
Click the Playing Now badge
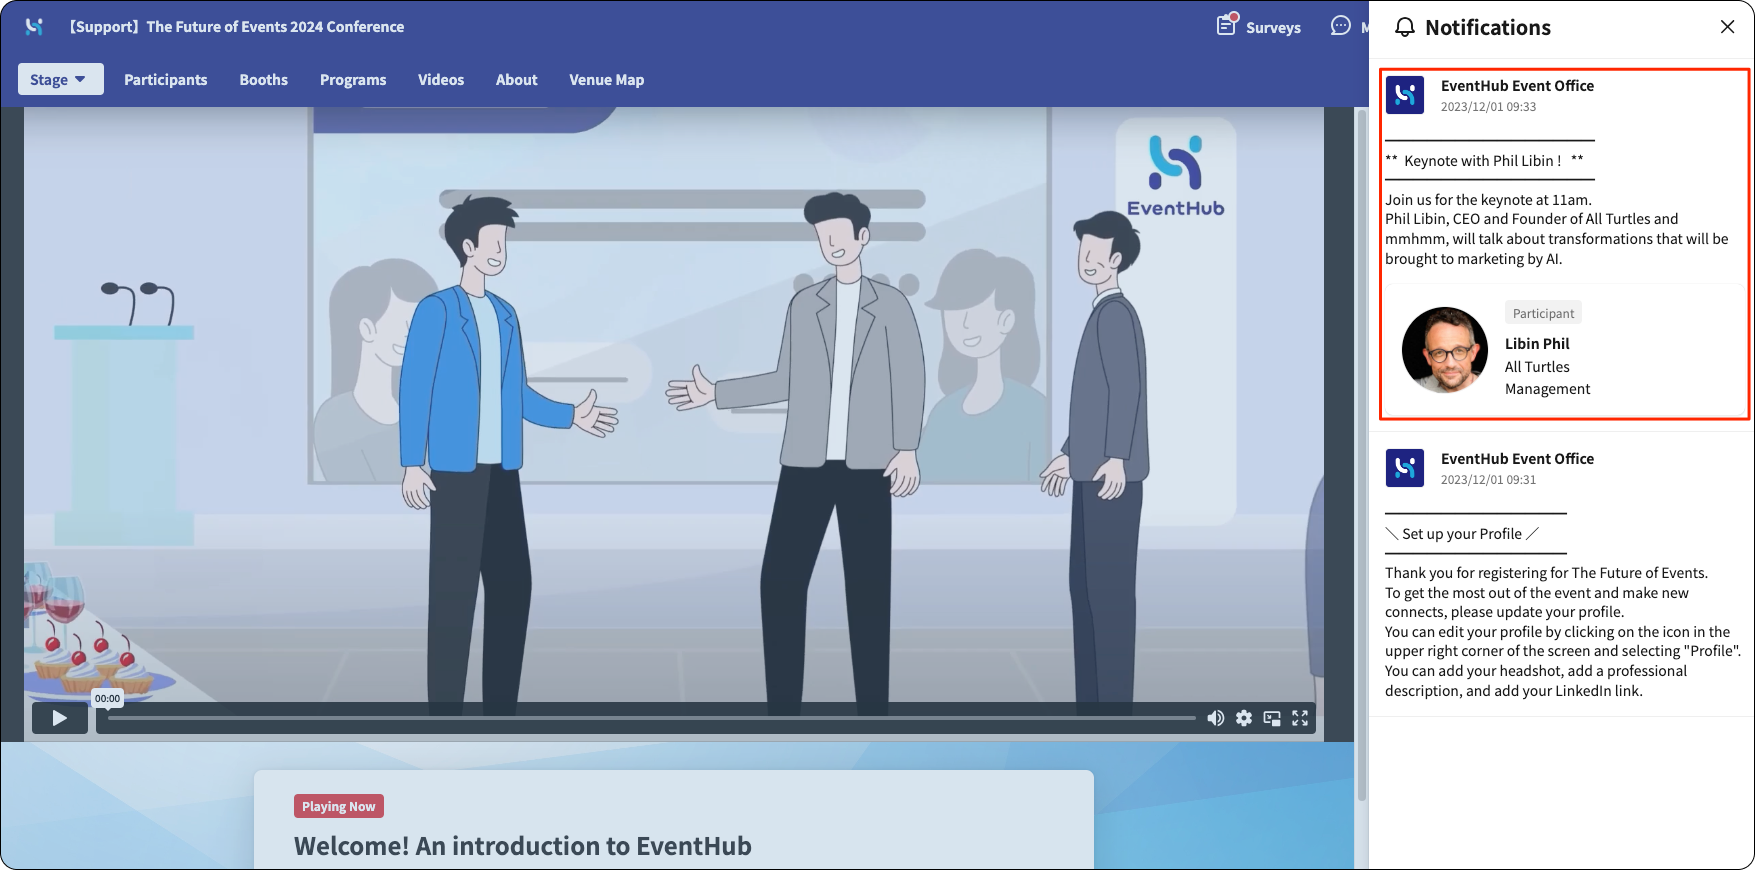tap(339, 806)
